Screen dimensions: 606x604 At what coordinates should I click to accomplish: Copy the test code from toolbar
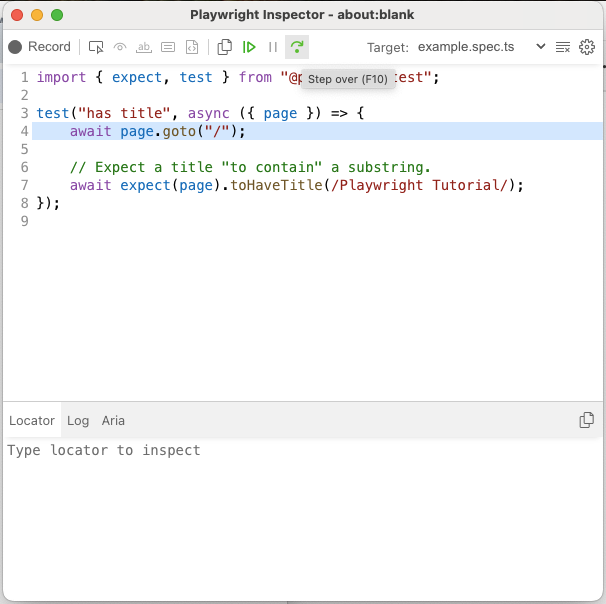point(225,47)
